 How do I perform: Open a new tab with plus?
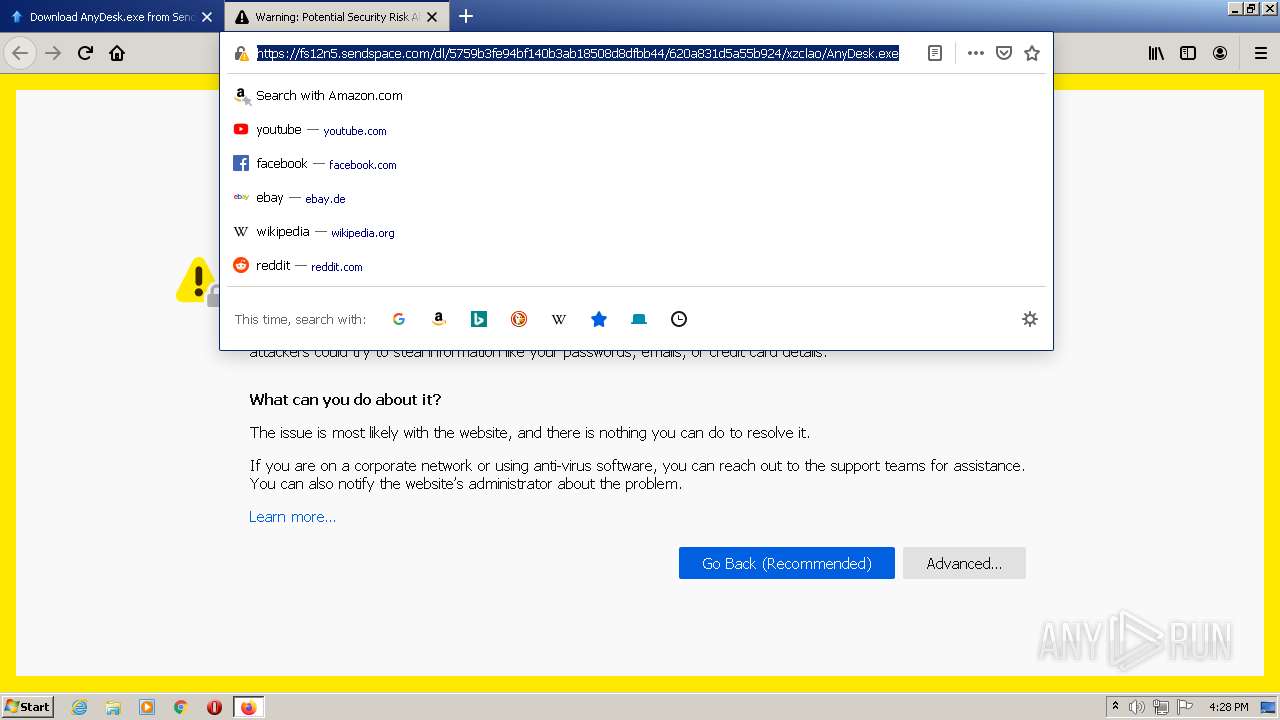click(x=466, y=16)
